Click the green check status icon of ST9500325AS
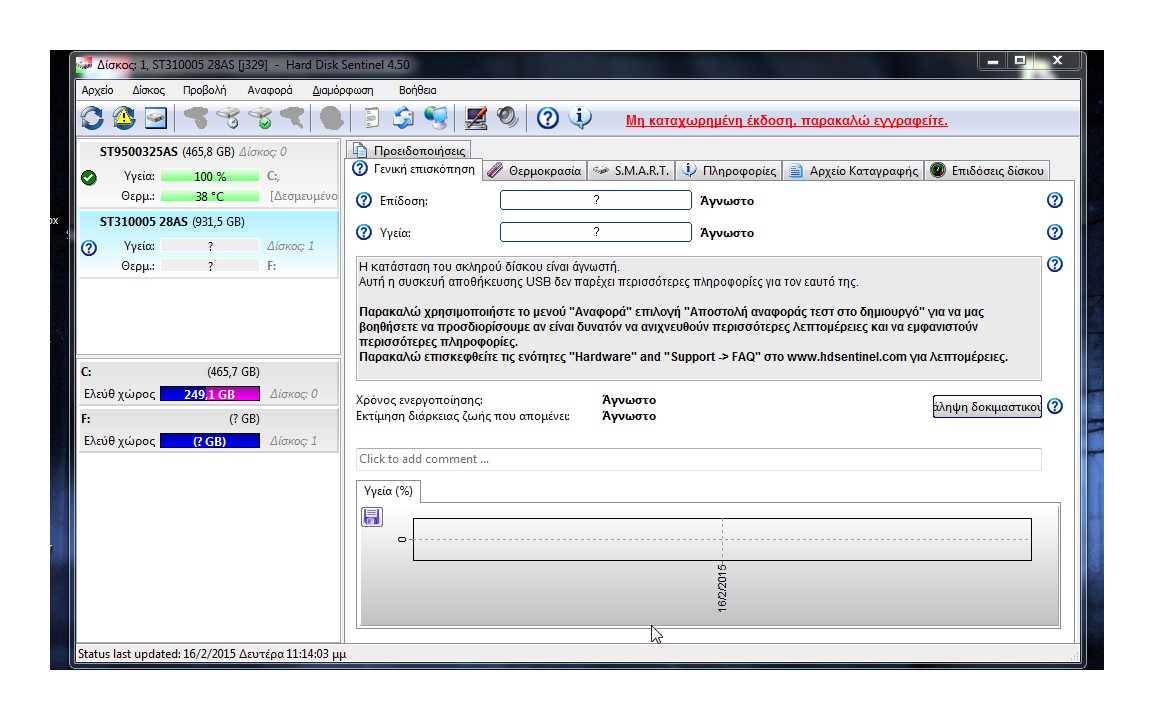 tap(88, 177)
